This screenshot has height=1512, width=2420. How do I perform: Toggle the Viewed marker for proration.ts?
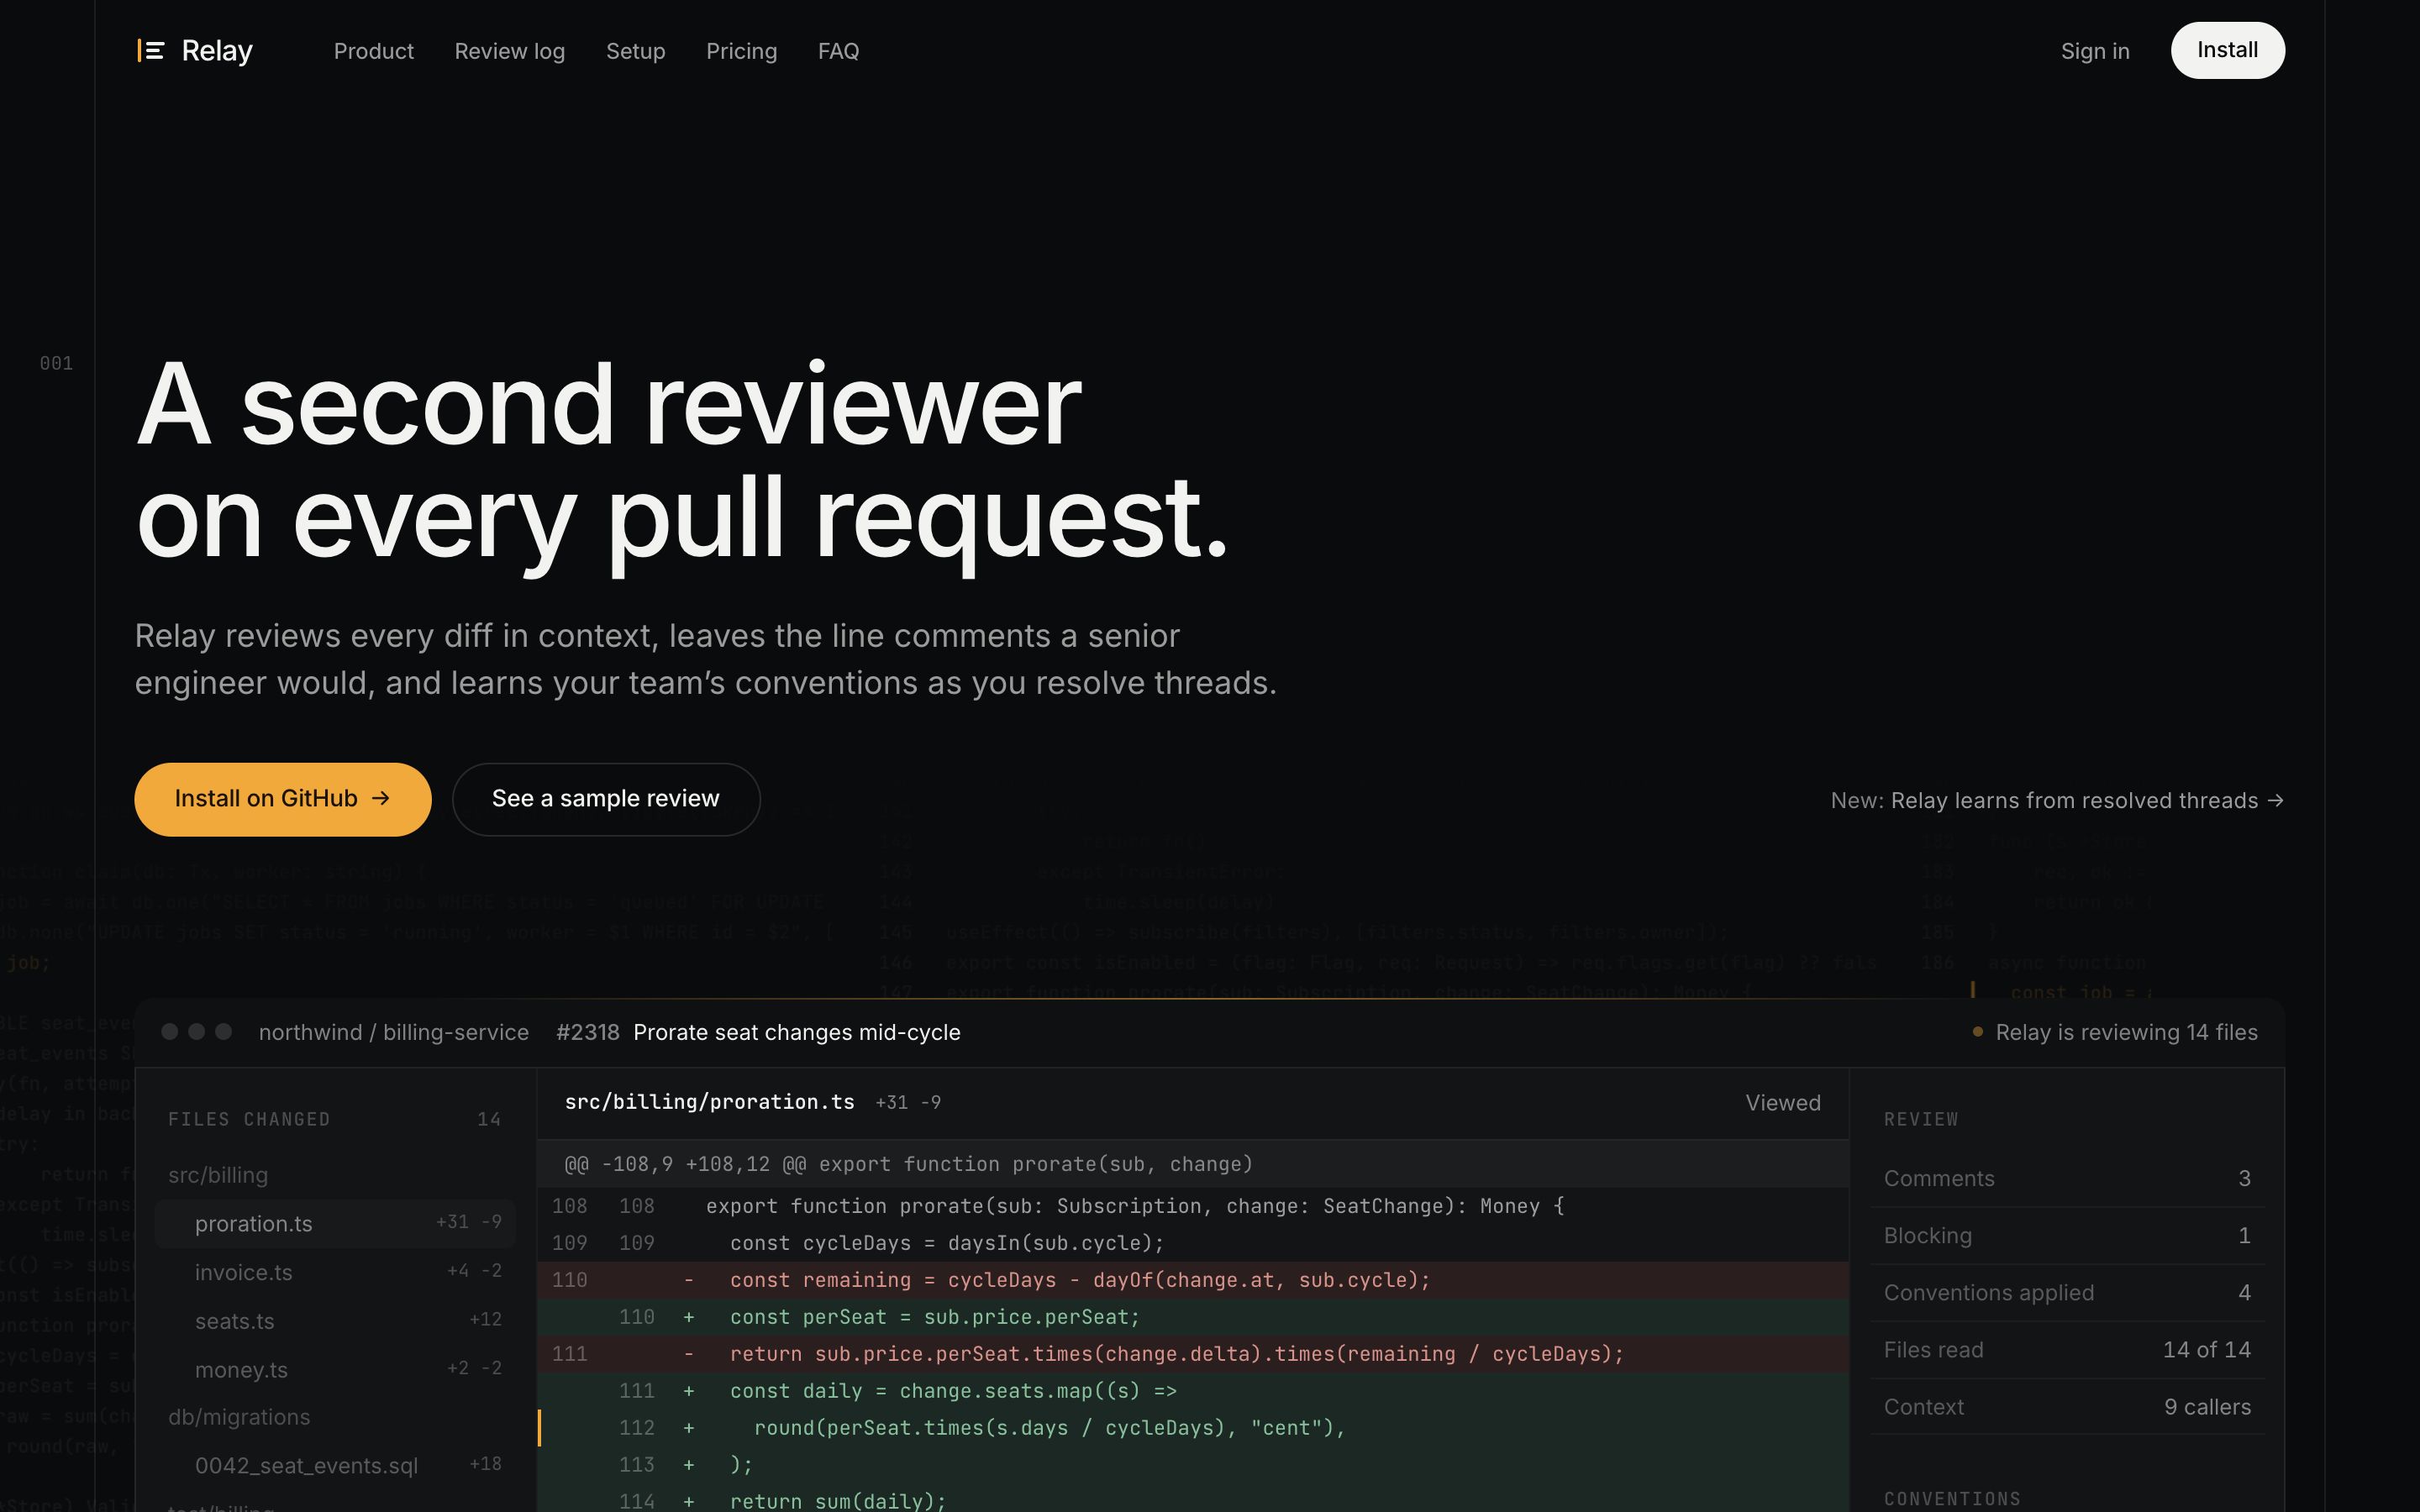1783,1103
